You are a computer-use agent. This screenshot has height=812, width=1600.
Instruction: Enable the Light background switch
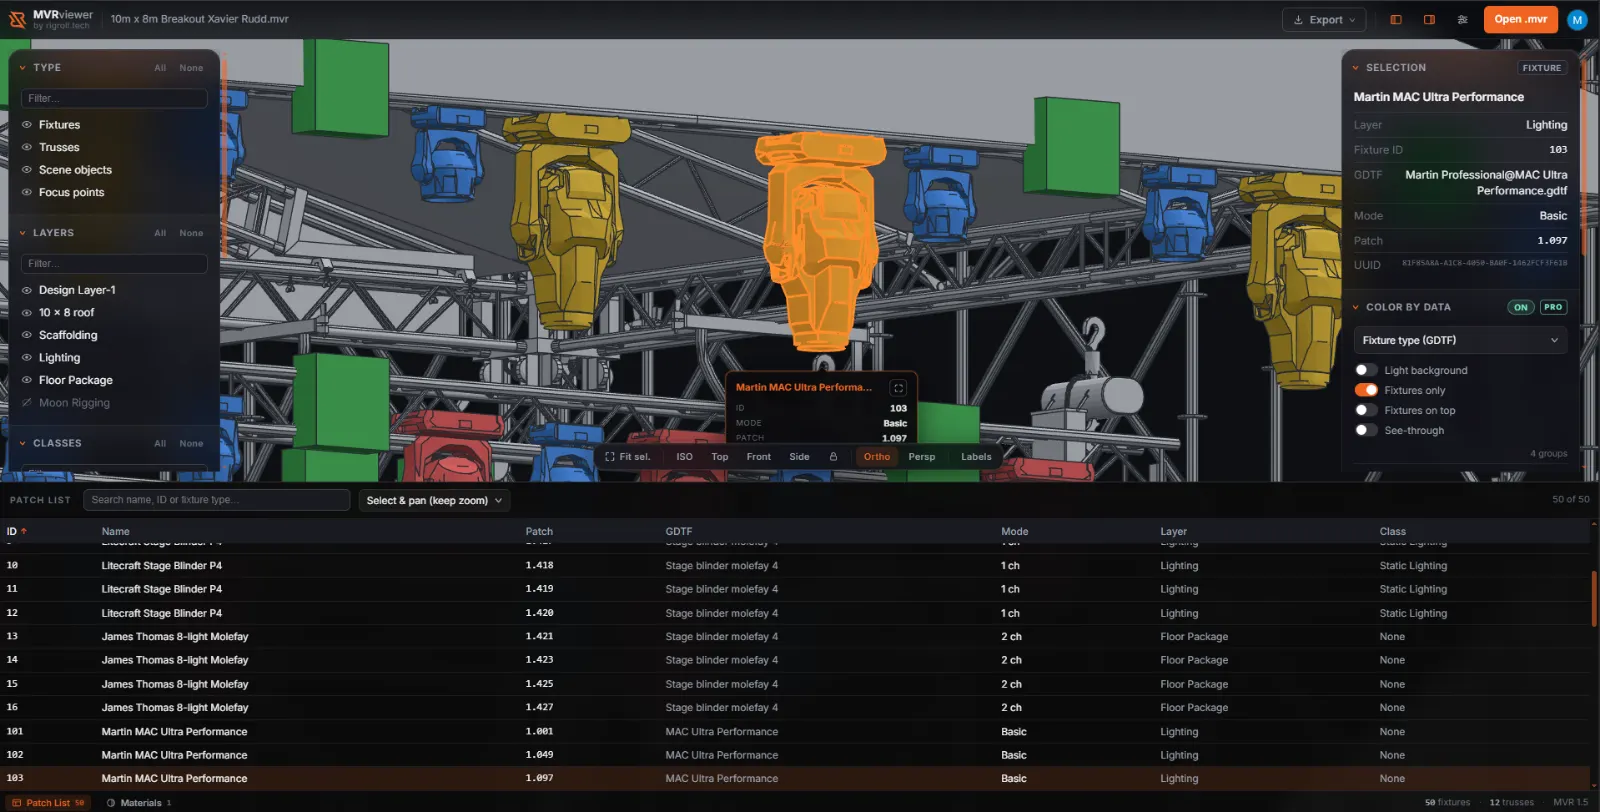1366,370
